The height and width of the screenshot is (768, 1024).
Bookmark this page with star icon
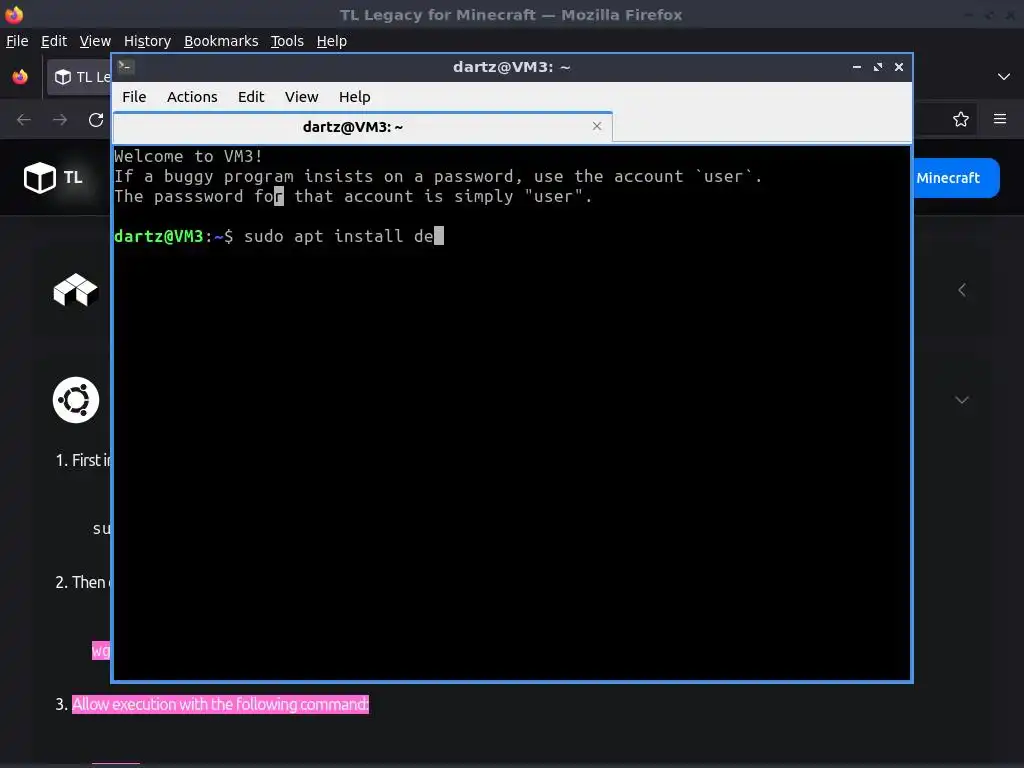click(961, 119)
